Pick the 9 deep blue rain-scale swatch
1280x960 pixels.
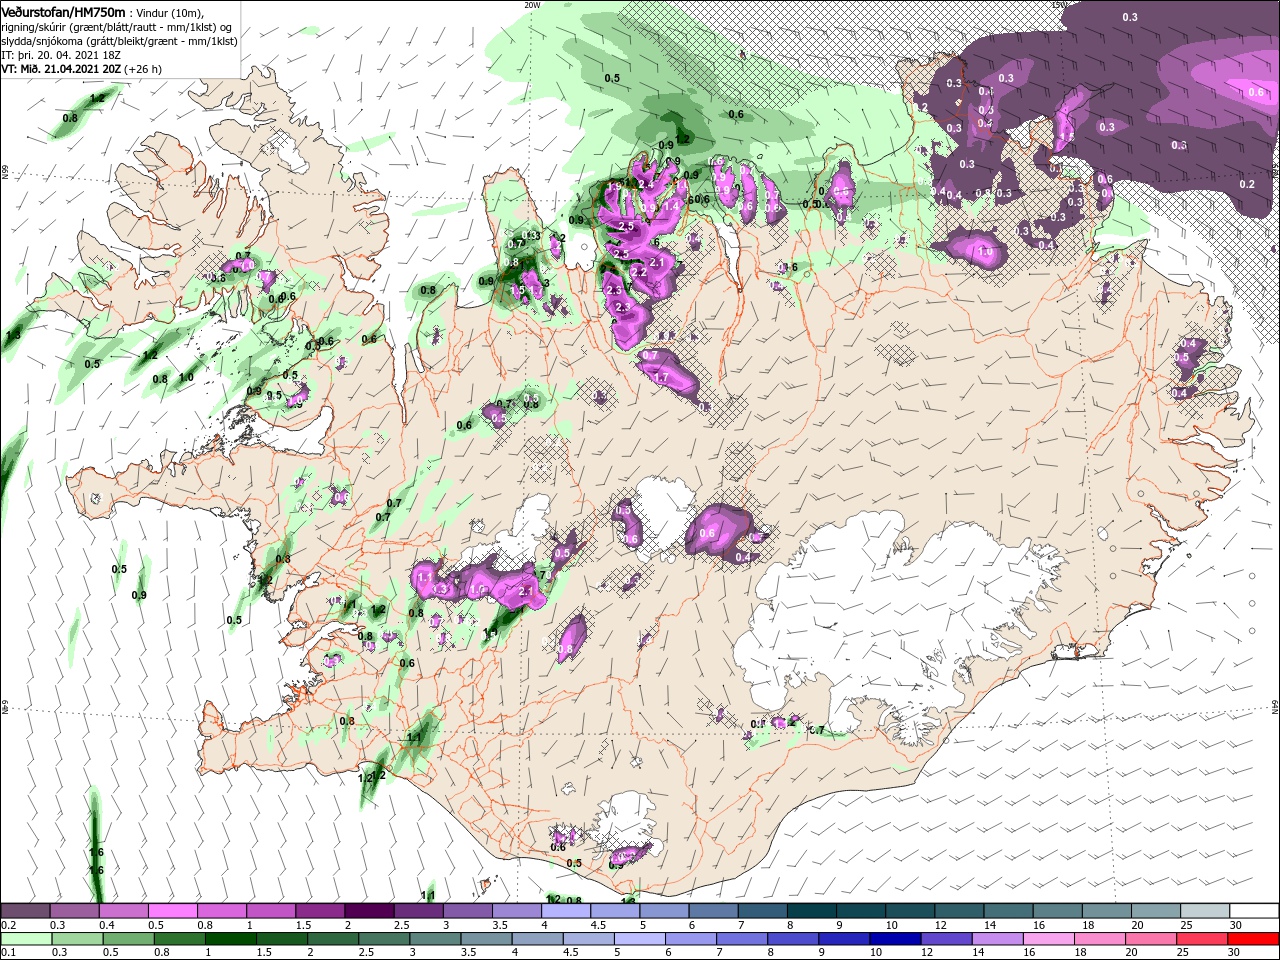[843, 939]
